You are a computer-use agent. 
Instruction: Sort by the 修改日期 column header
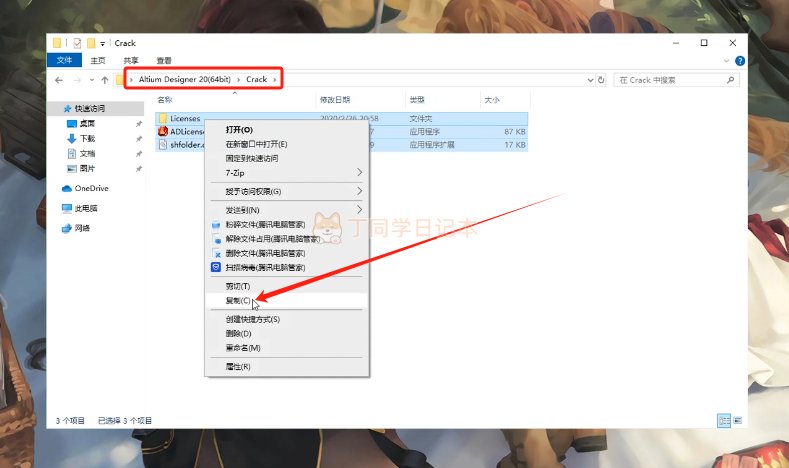point(335,100)
